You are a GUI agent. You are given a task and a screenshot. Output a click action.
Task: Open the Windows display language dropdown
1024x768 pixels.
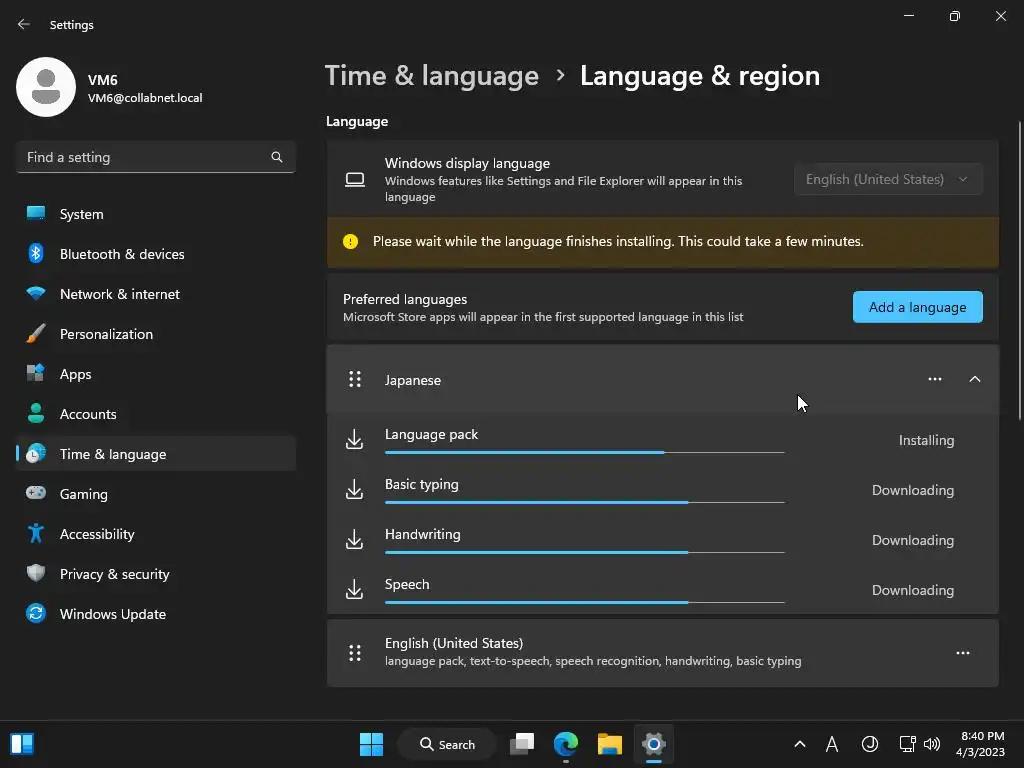pos(888,179)
